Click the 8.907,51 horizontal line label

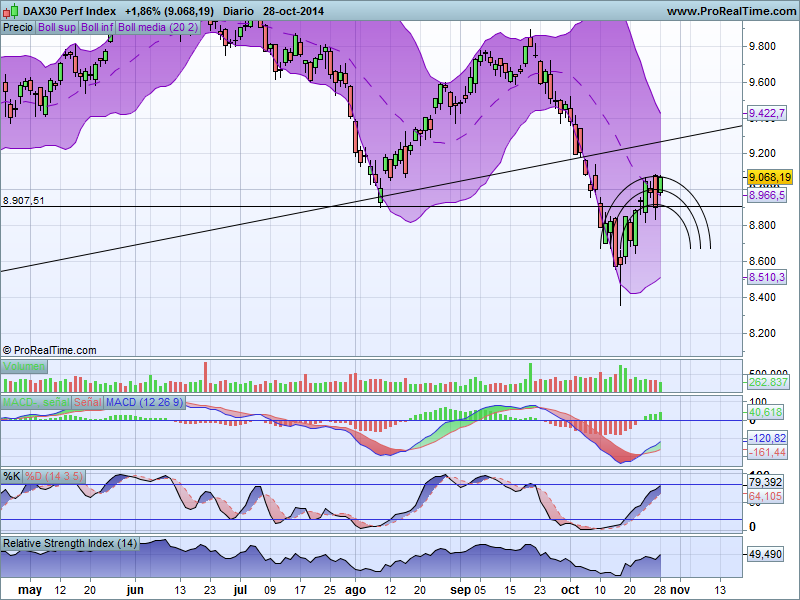click(23, 201)
